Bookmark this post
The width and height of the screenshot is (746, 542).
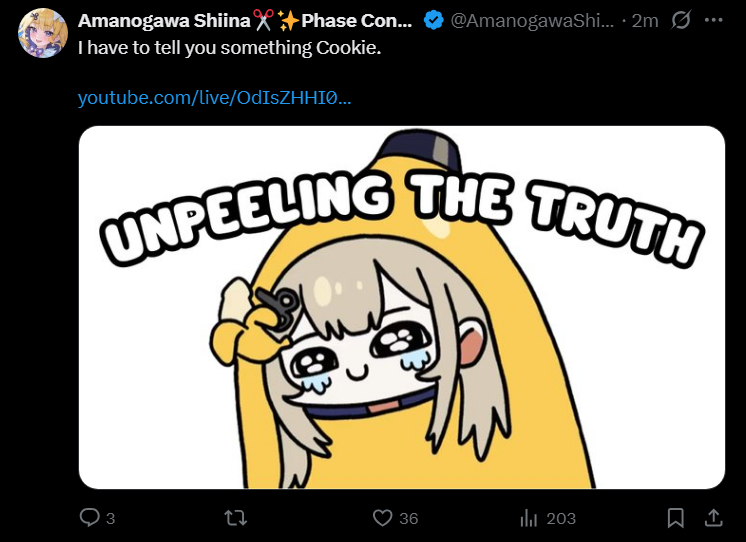pos(676,518)
